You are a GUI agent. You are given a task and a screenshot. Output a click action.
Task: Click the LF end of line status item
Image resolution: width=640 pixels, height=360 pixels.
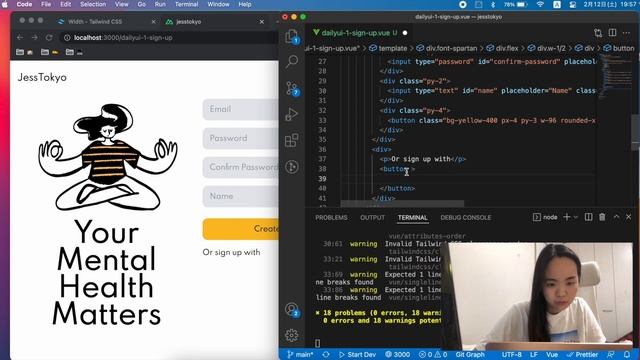click(533, 354)
